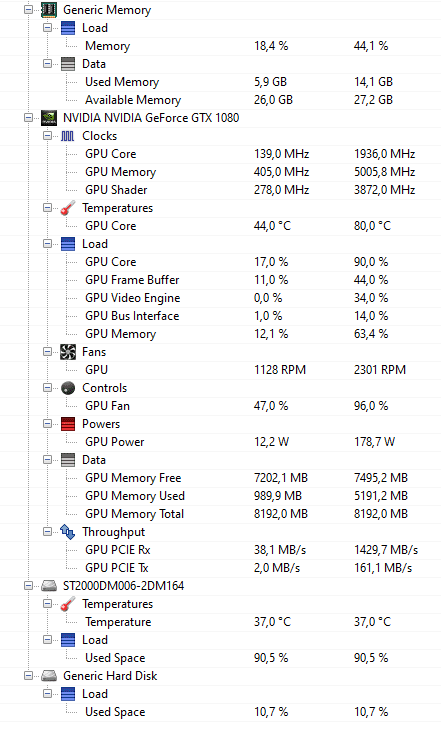
Task: Click the red Powers icon
Action: tap(68, 424)
